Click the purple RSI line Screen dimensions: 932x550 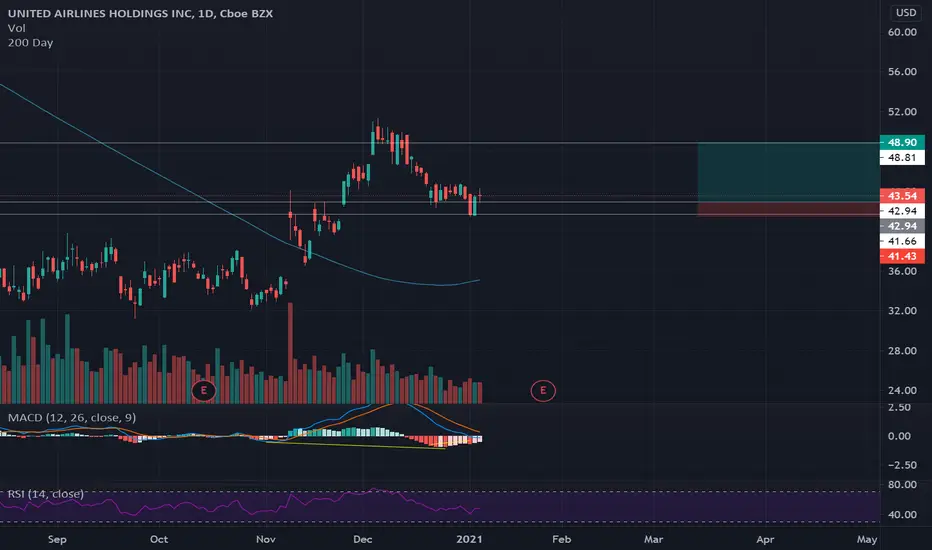click(238, 504)
